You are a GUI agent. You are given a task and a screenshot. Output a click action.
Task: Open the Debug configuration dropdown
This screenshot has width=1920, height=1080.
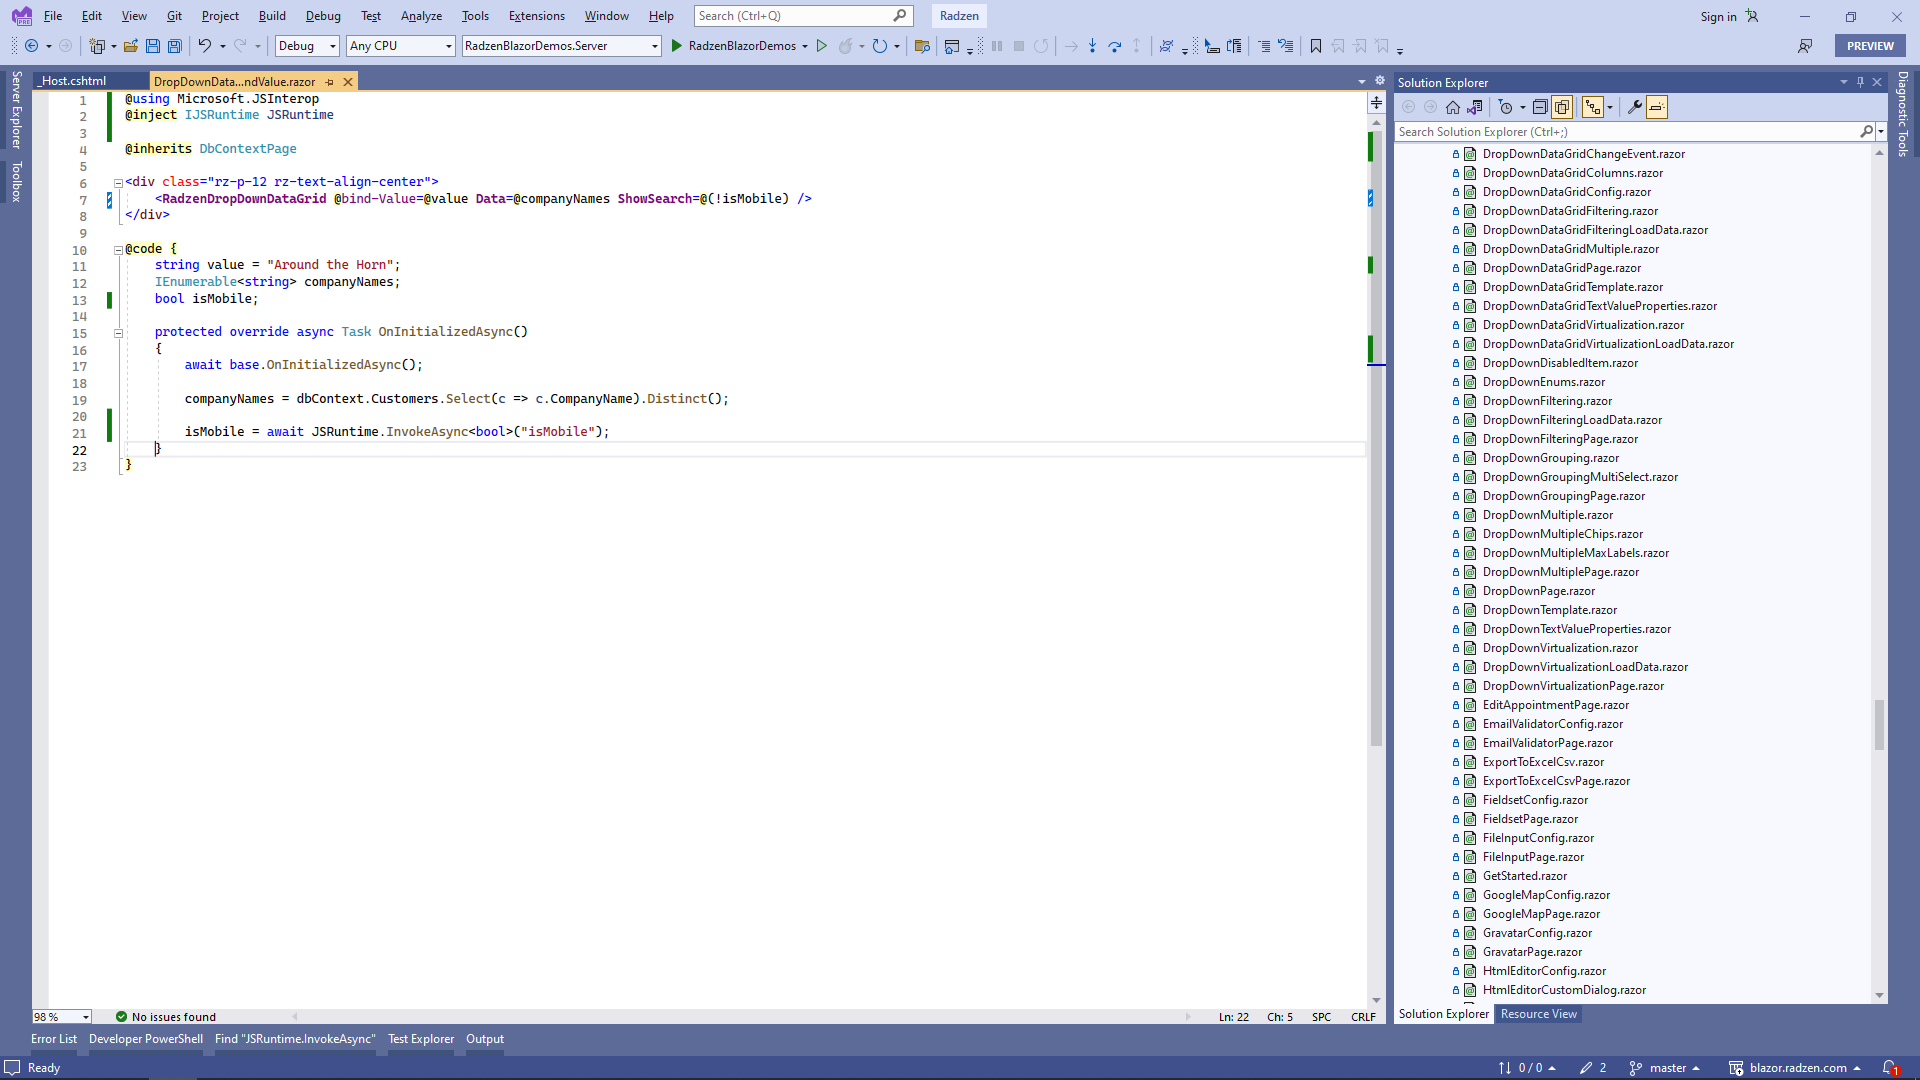coord(308,46)
